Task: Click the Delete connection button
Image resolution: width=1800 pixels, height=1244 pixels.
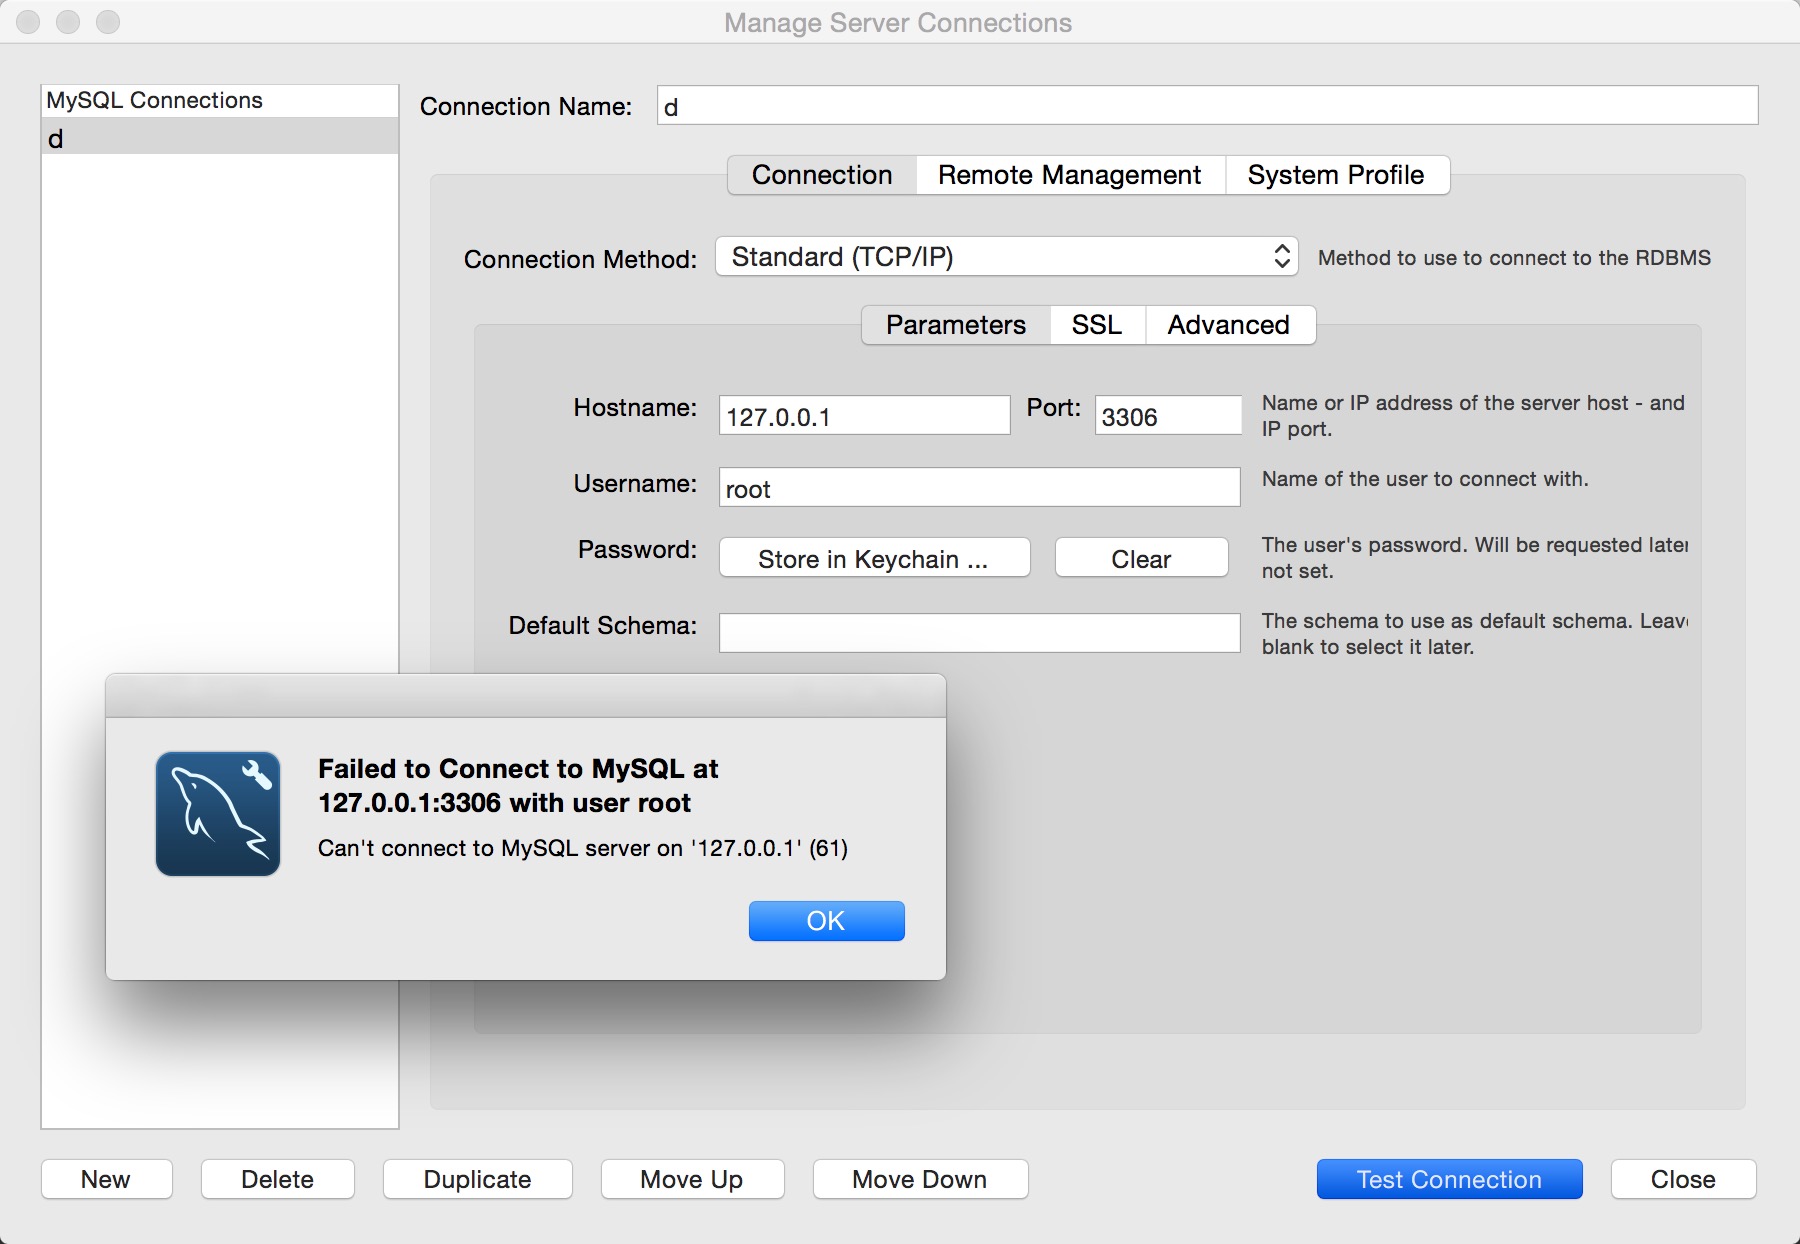Action: (x=277, y=1179)
